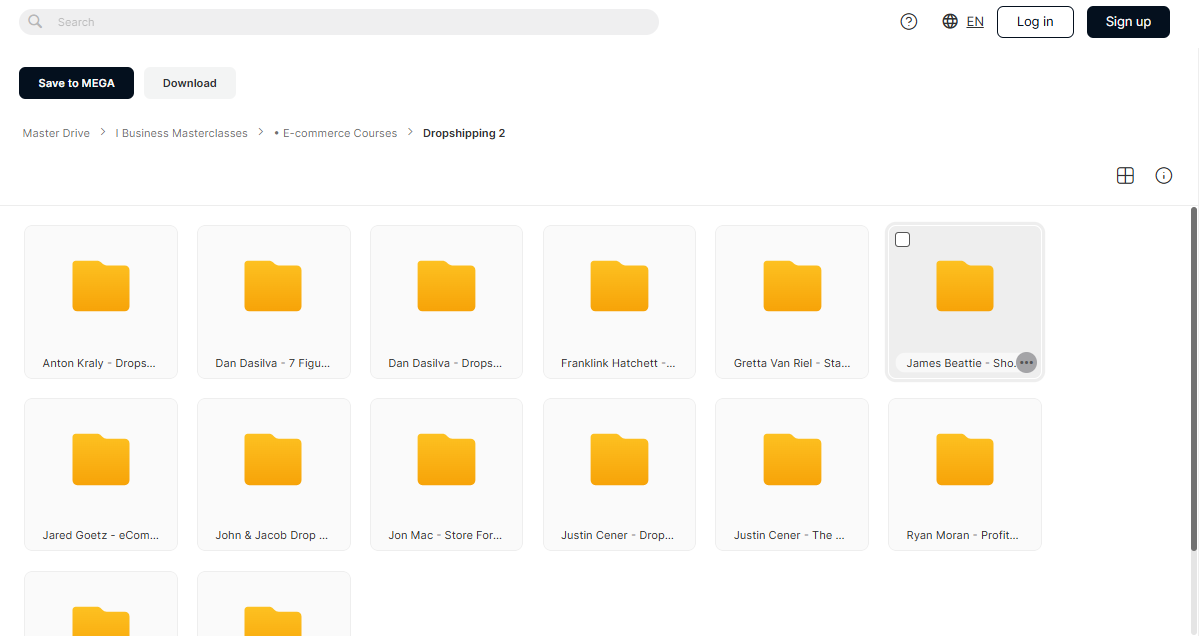This screenshot has height=636, width=1199.
Task: Open the Dan Dasilva 7 Figu... folder icon
Action: [273, 286]
